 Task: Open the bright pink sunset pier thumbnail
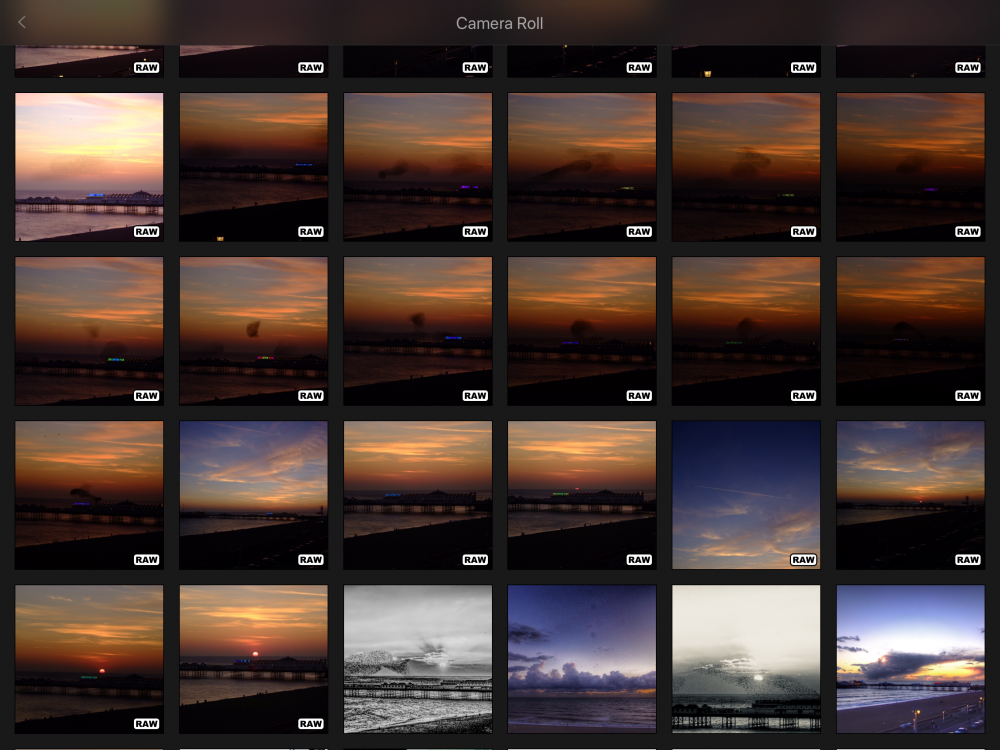tap(89, 160)
